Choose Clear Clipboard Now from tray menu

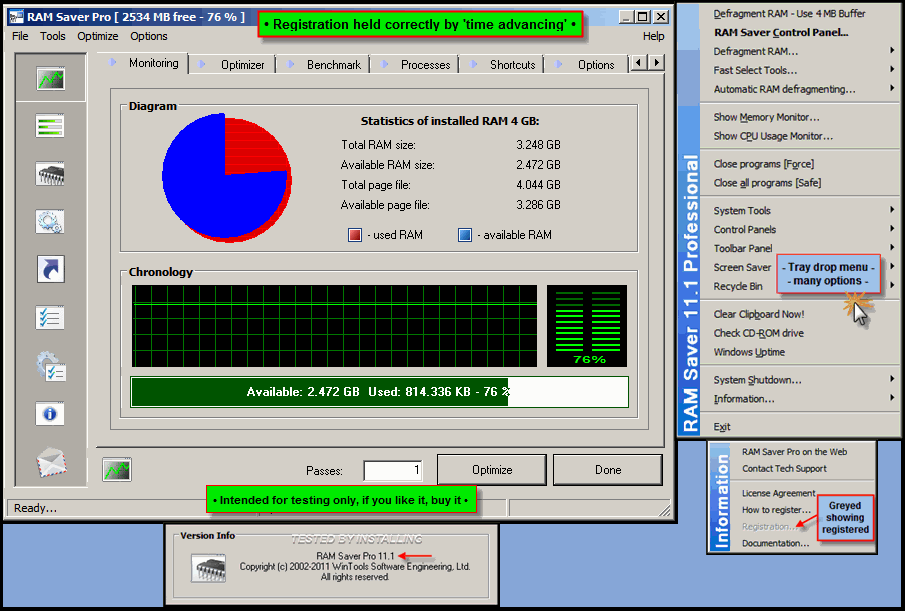click(758, 314)
